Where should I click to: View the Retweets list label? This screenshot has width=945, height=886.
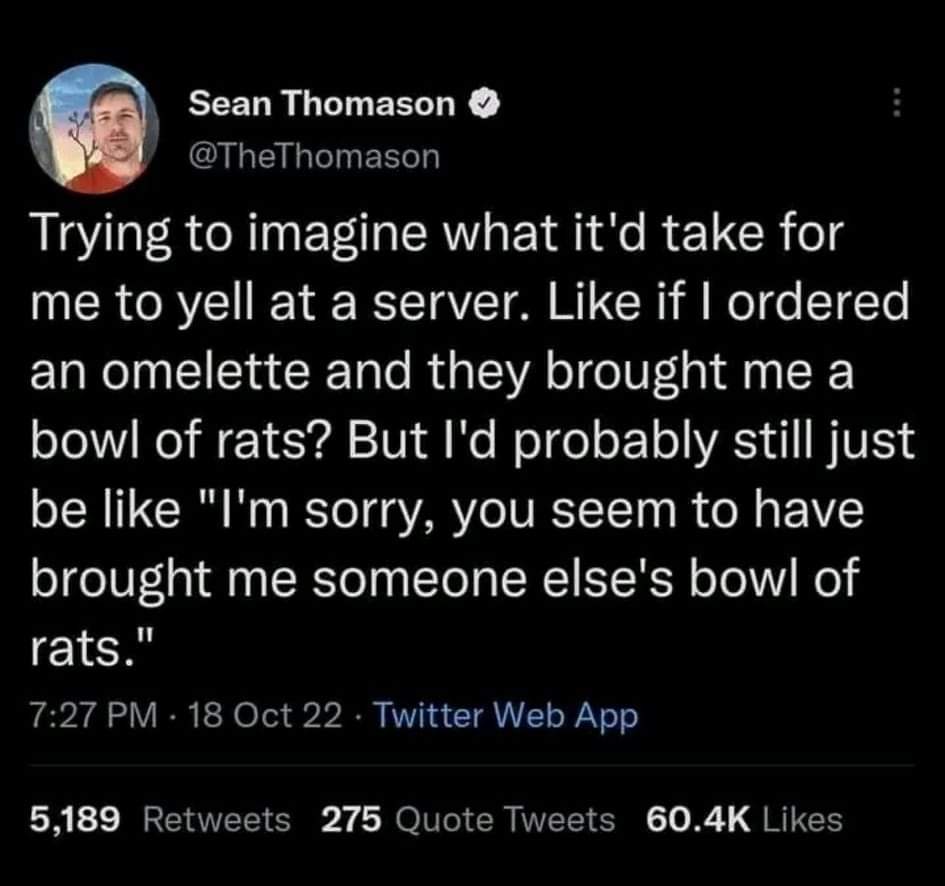[x=218, y=820]
